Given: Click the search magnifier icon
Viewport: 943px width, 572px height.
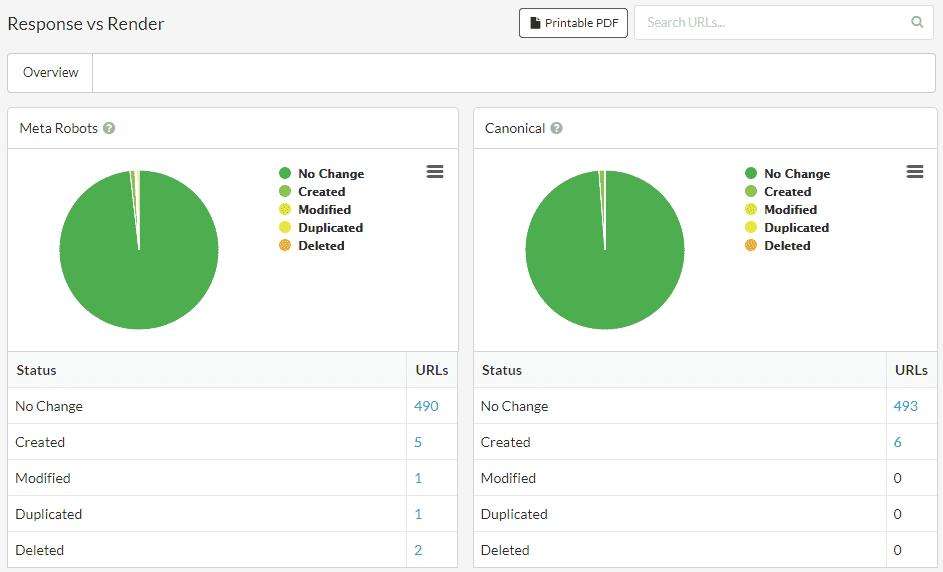Looking at the screenshot, I should (917, 22).
